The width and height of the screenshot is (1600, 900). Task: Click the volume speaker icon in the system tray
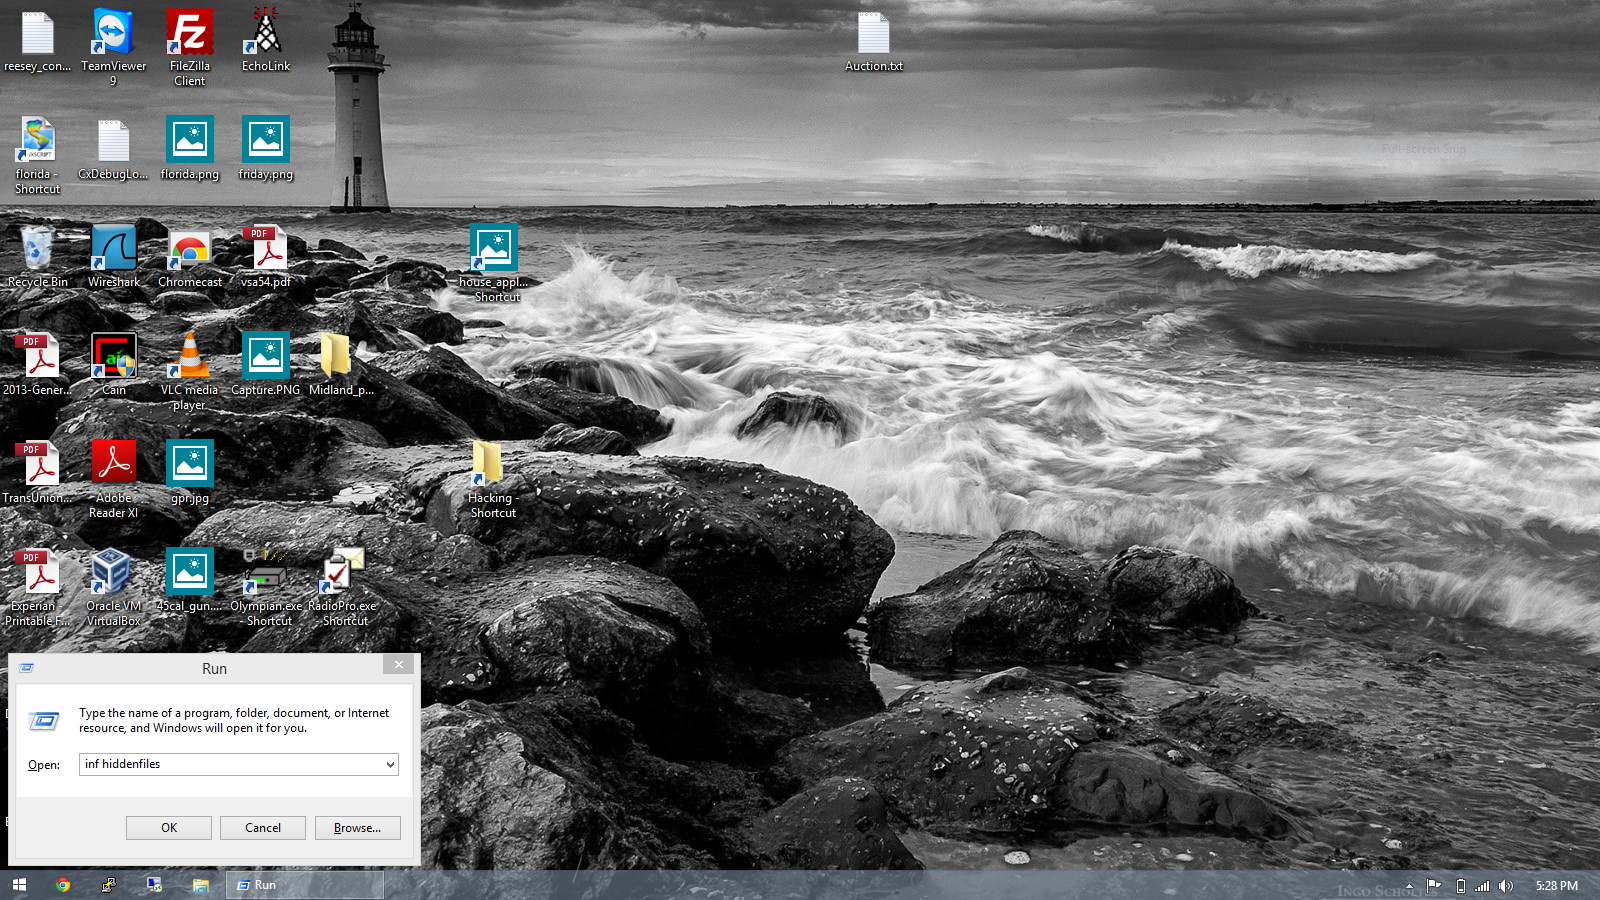1506,886
